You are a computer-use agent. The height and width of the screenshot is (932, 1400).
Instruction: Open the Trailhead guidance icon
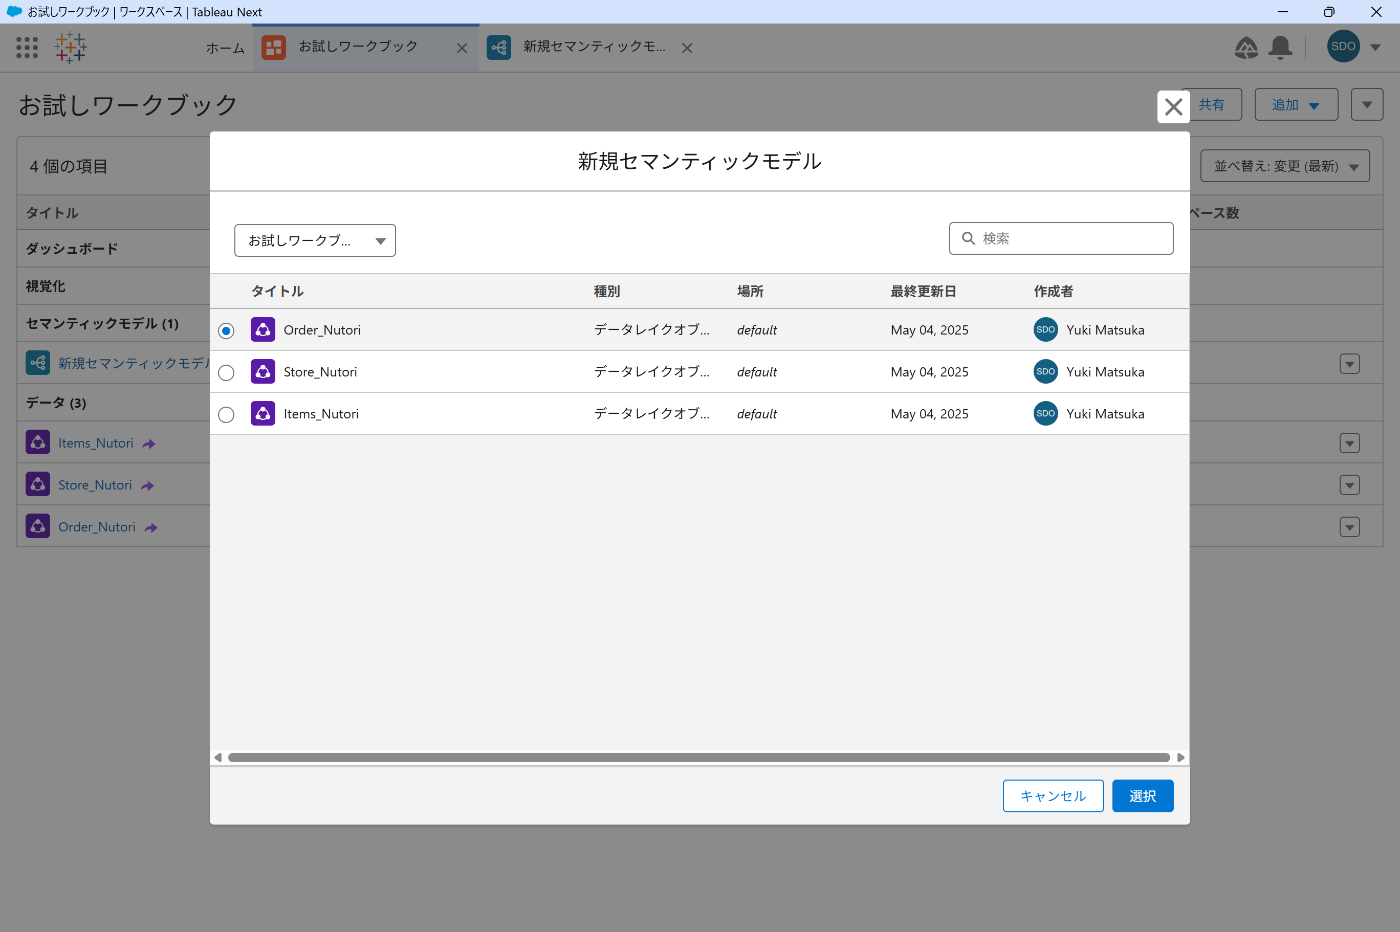coord(1246,47)
